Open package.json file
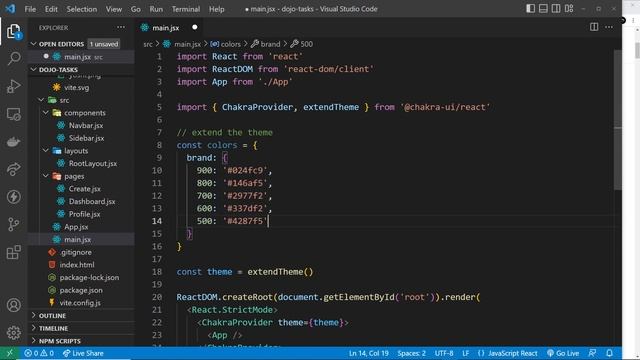Image resolution: width=640 pixels, height=360 pixels. (x=81, y=290)
